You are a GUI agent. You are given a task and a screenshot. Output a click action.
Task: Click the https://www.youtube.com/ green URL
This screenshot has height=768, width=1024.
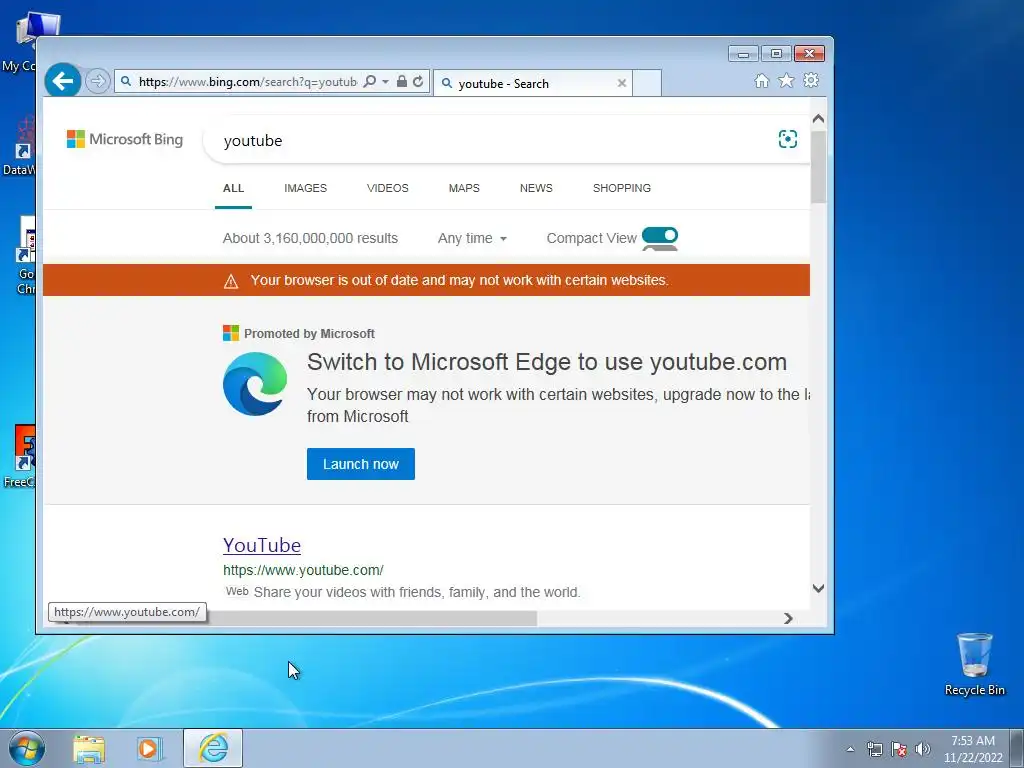pos(303,570)
